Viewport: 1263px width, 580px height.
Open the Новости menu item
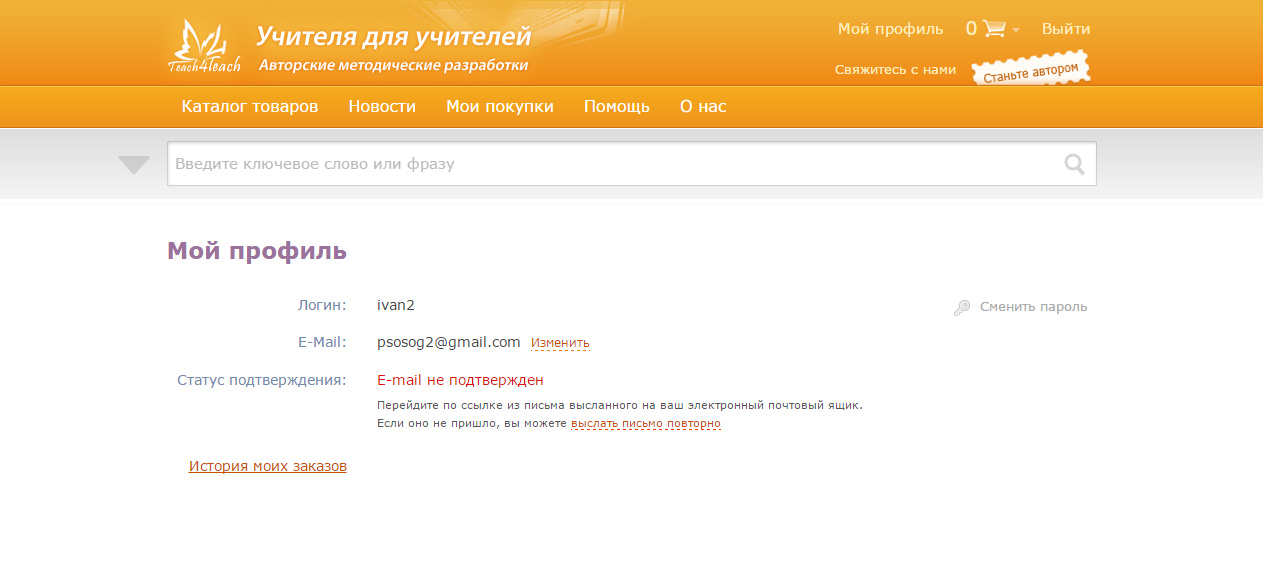click(382, 106)
